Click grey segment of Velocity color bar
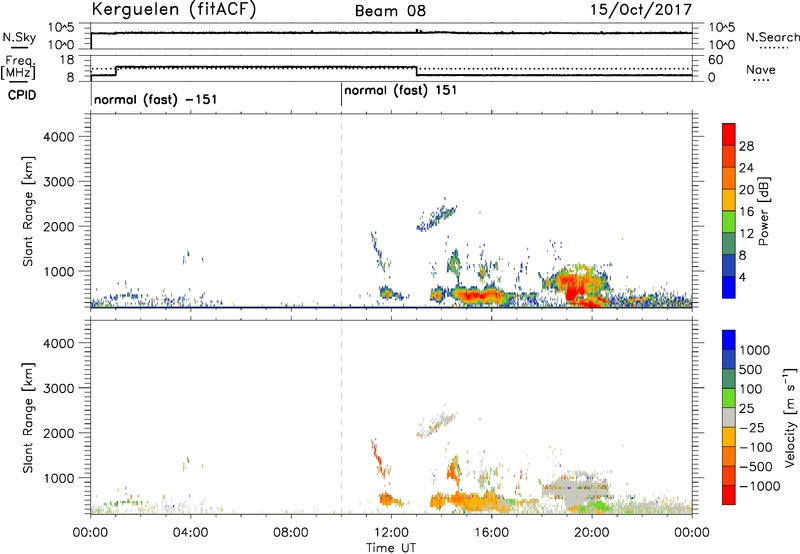 (729, 417)
